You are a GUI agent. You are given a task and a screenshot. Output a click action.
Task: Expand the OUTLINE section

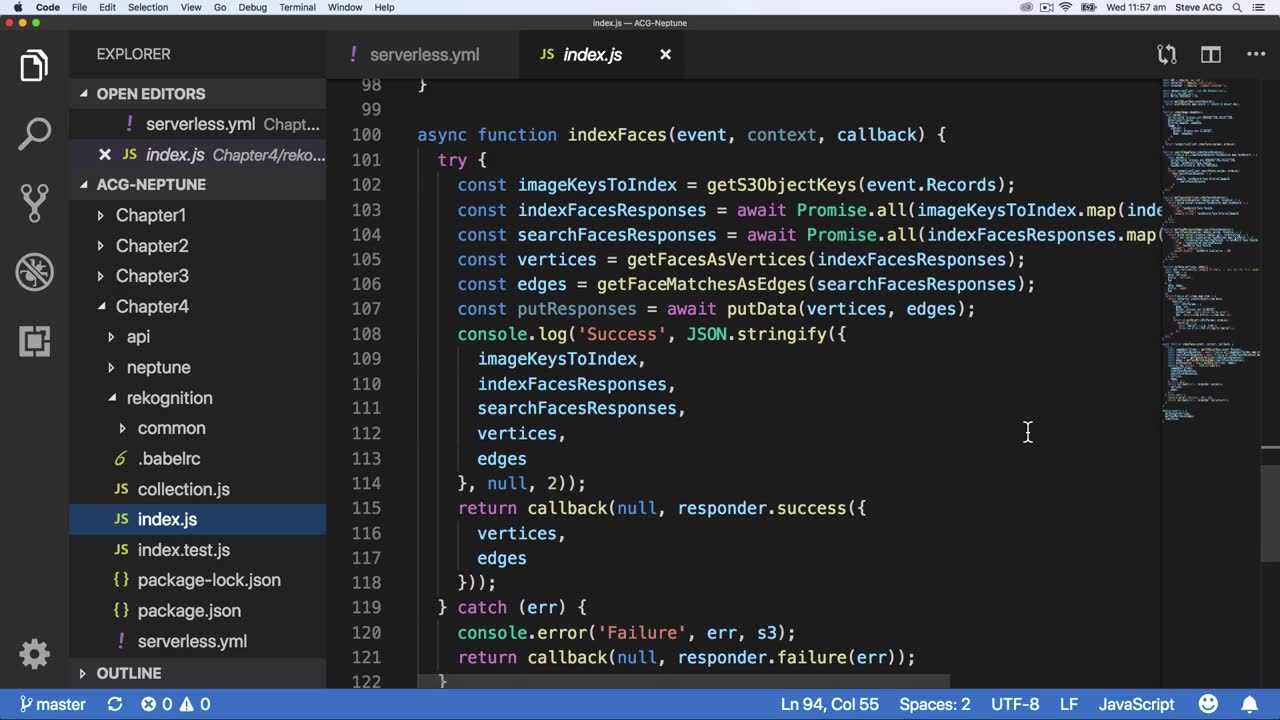point(128,673)
